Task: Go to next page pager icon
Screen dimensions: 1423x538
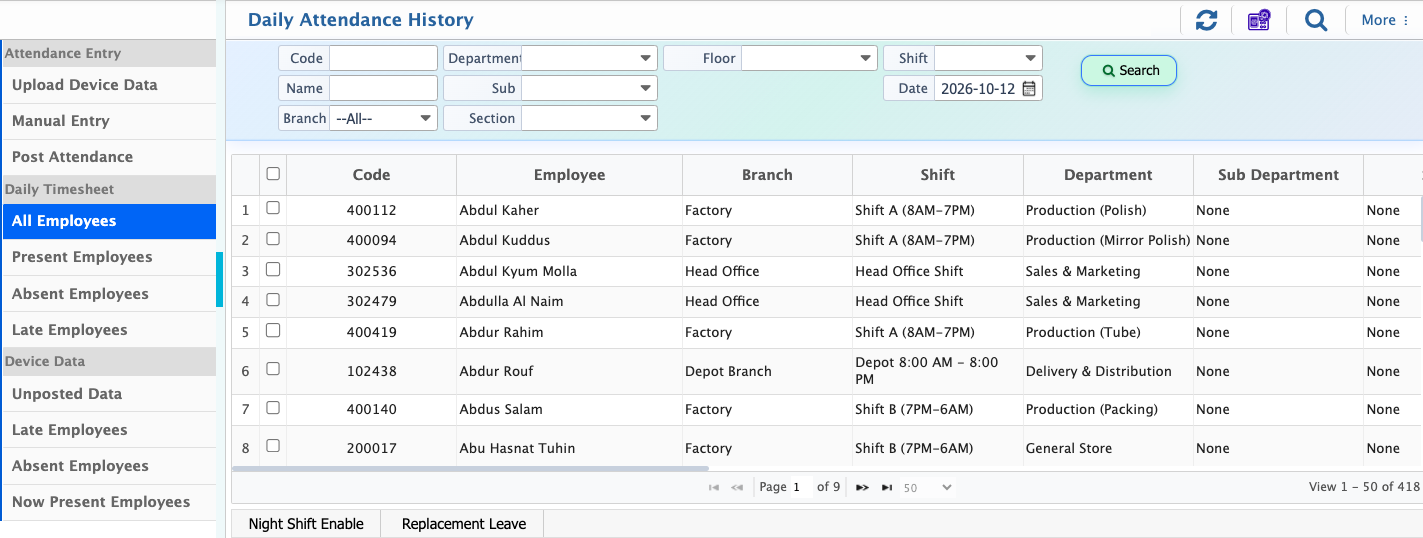Action: pyautogui.click(x=862, y=487)
